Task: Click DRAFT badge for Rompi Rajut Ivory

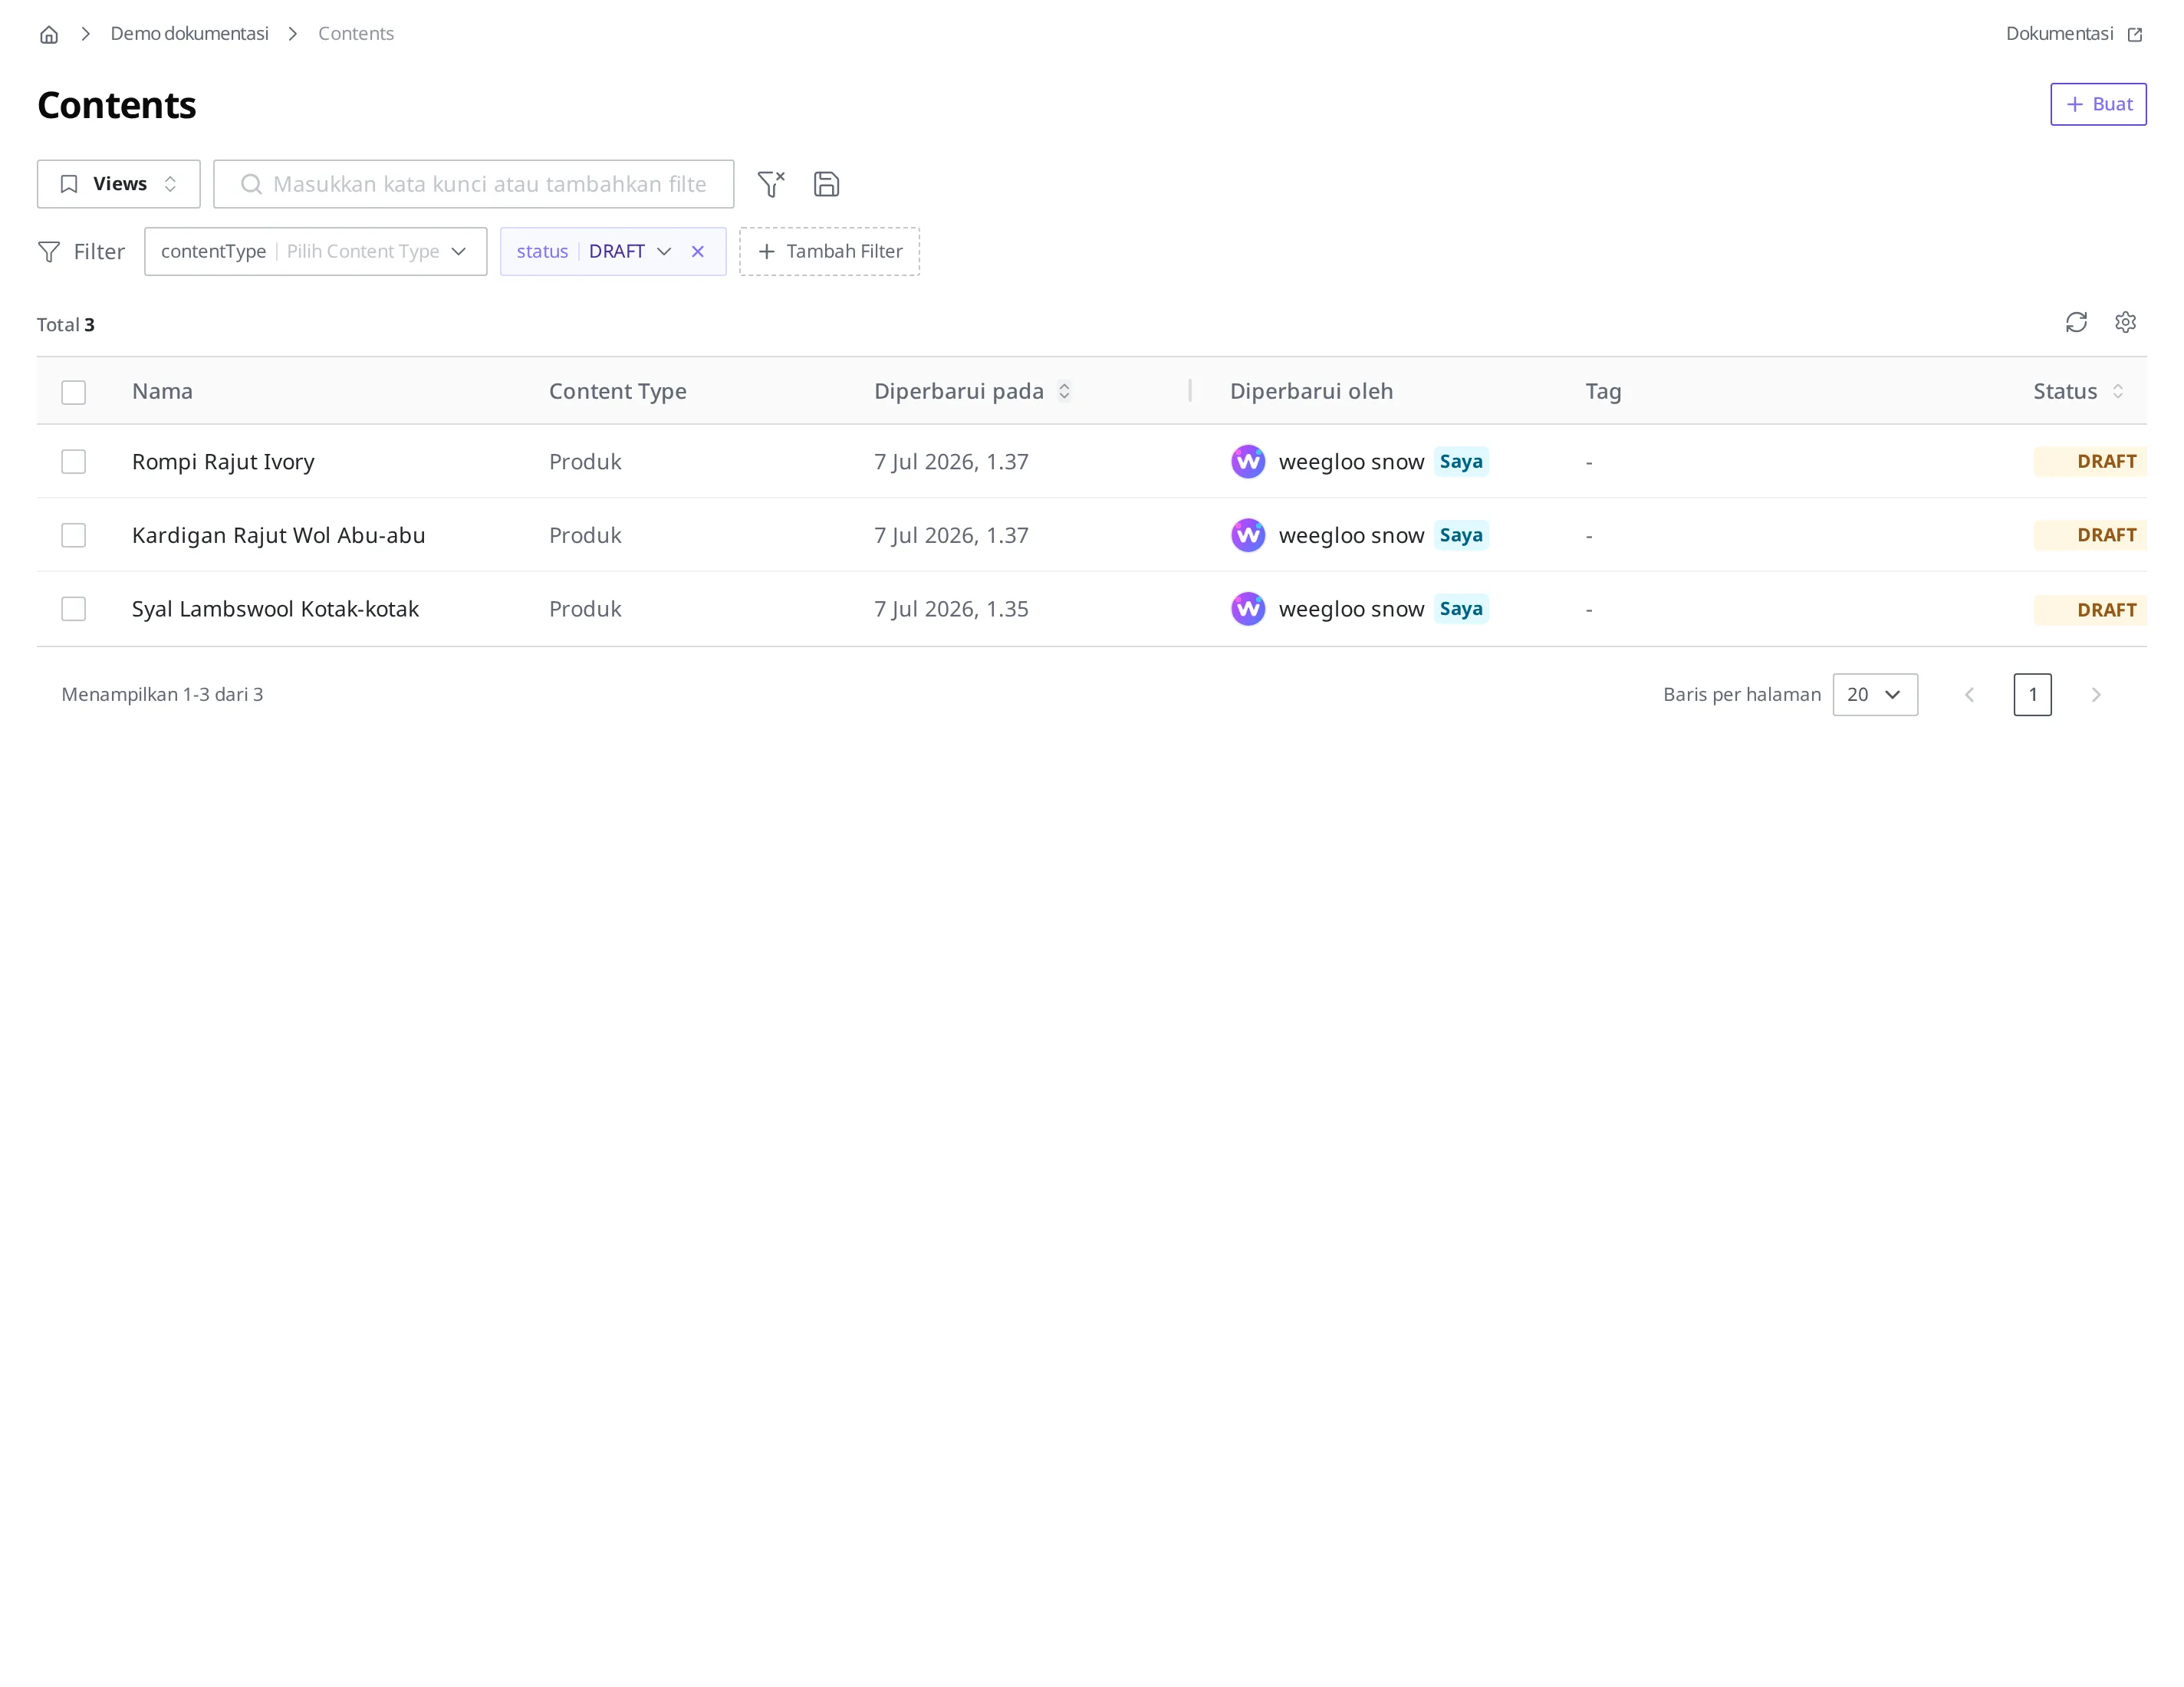Action: (x=2090, y=461)
